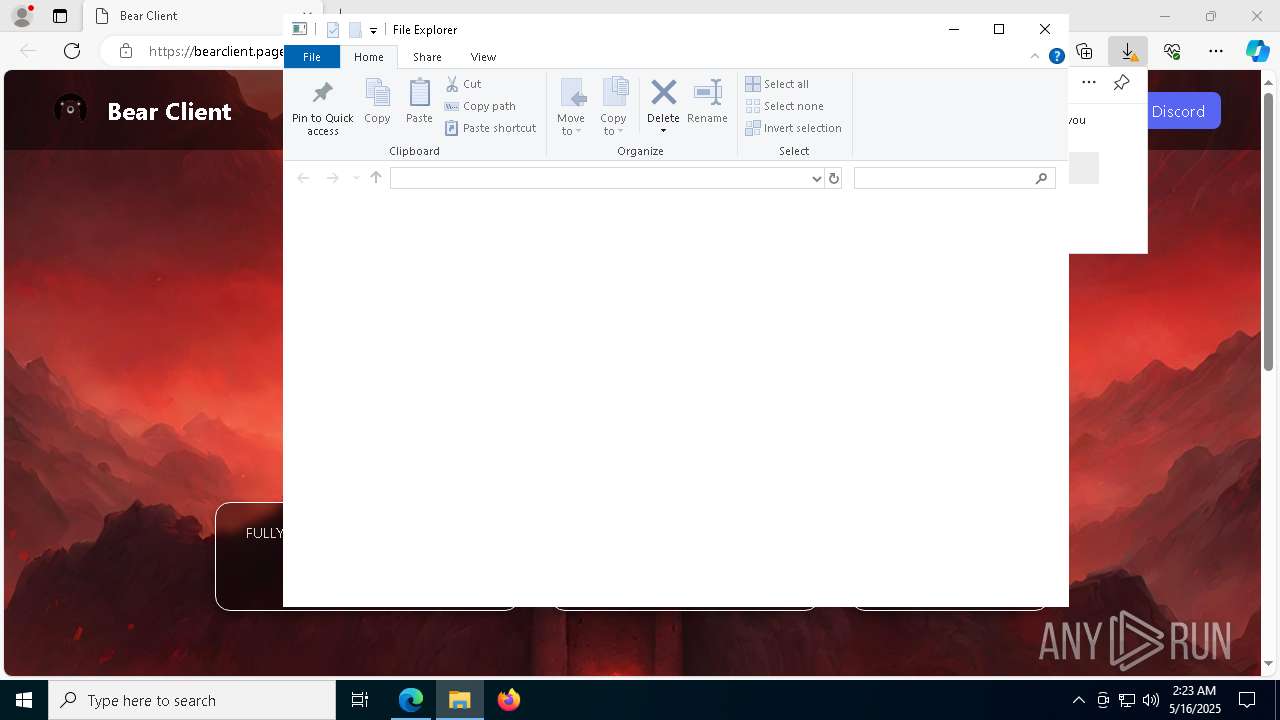Click Select none in ribbon
This screenshot has width=1280, height=720.
(784, 106)
